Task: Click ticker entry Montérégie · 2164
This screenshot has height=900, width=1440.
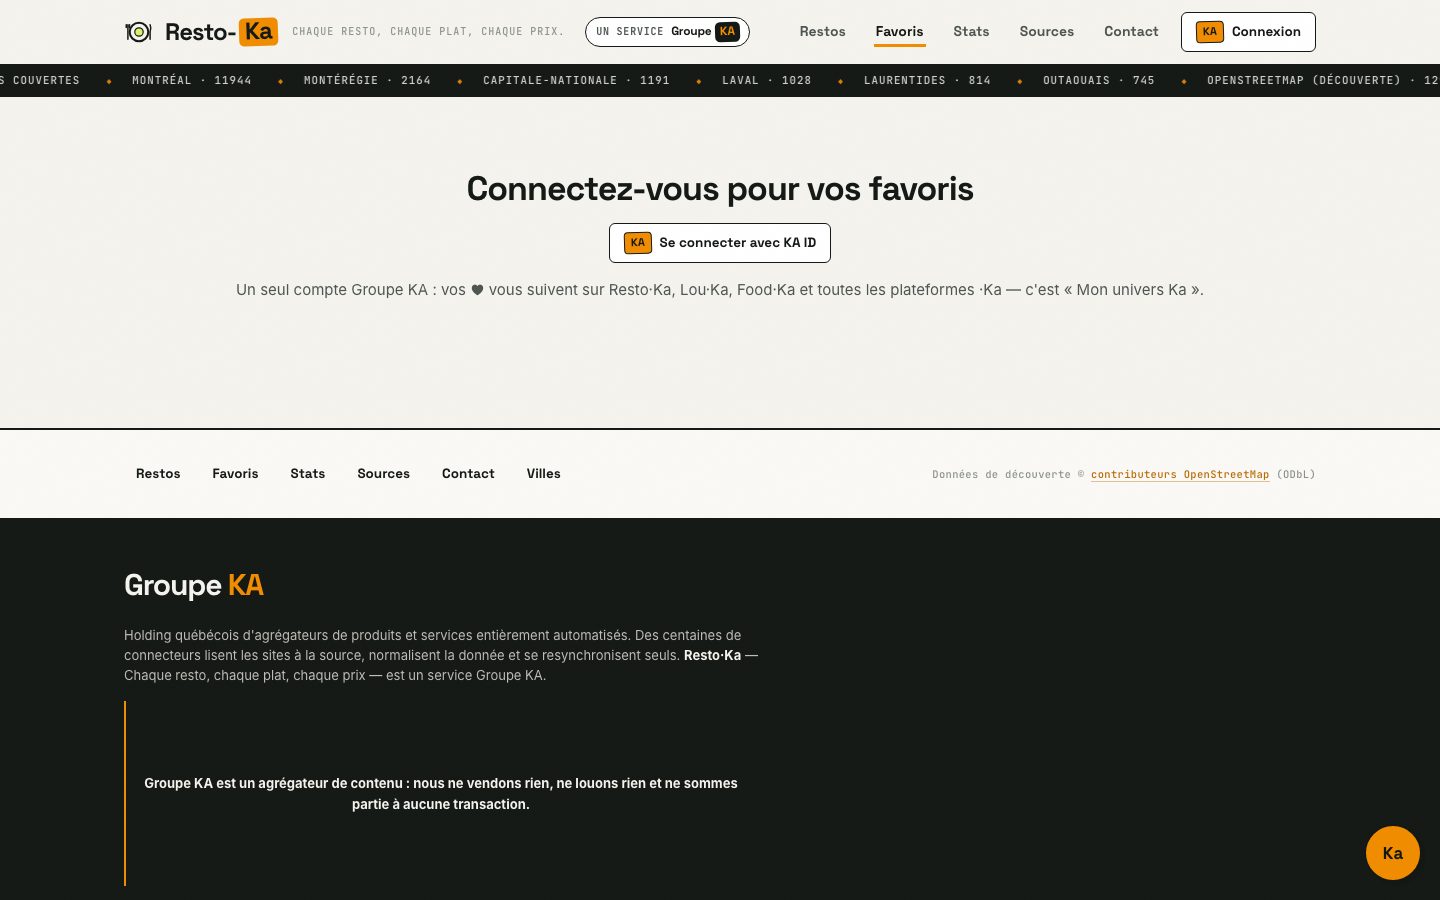Action: pos(367,80)
